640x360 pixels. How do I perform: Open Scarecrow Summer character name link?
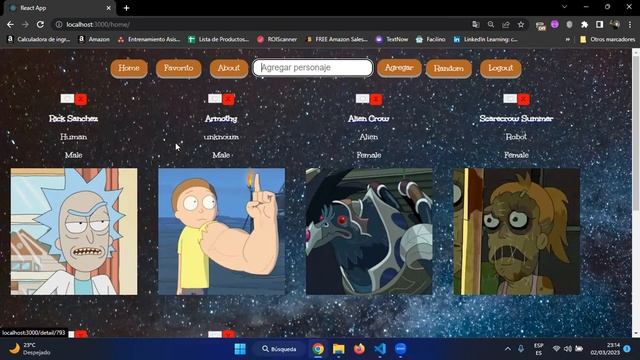tap(516, 118)
